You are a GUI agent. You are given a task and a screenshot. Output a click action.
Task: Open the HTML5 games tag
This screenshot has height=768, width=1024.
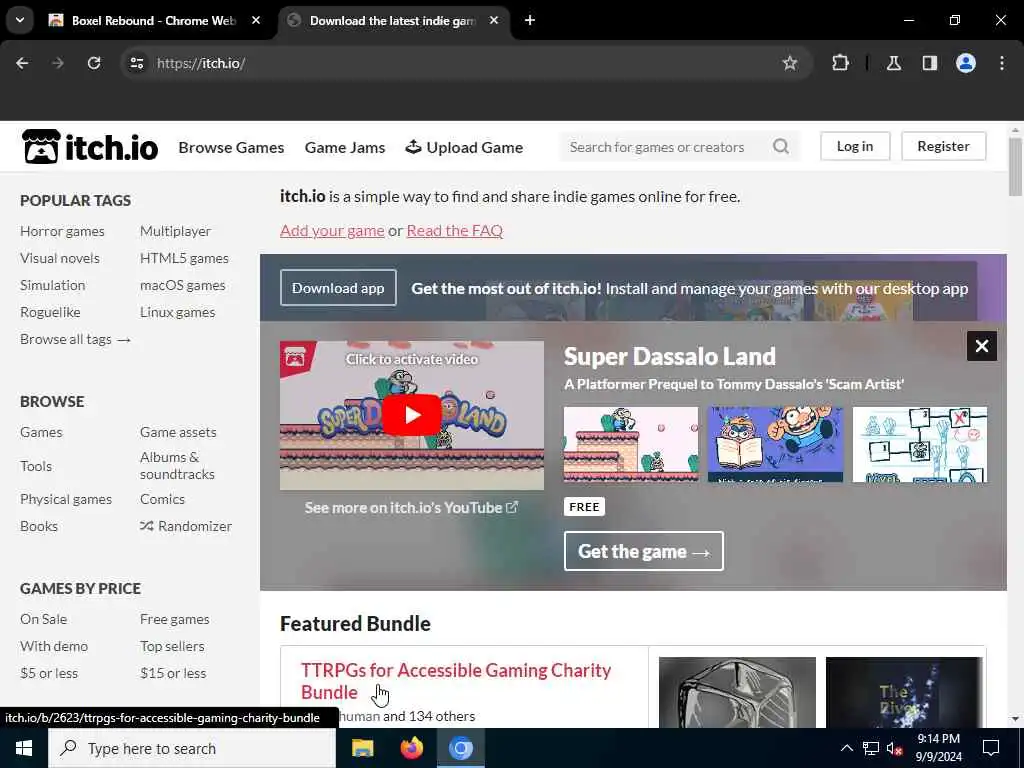(184, 258)
